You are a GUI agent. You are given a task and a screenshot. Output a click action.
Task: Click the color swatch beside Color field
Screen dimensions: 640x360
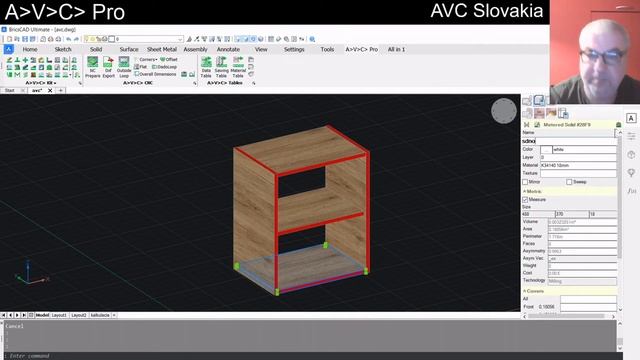(546, 150)
